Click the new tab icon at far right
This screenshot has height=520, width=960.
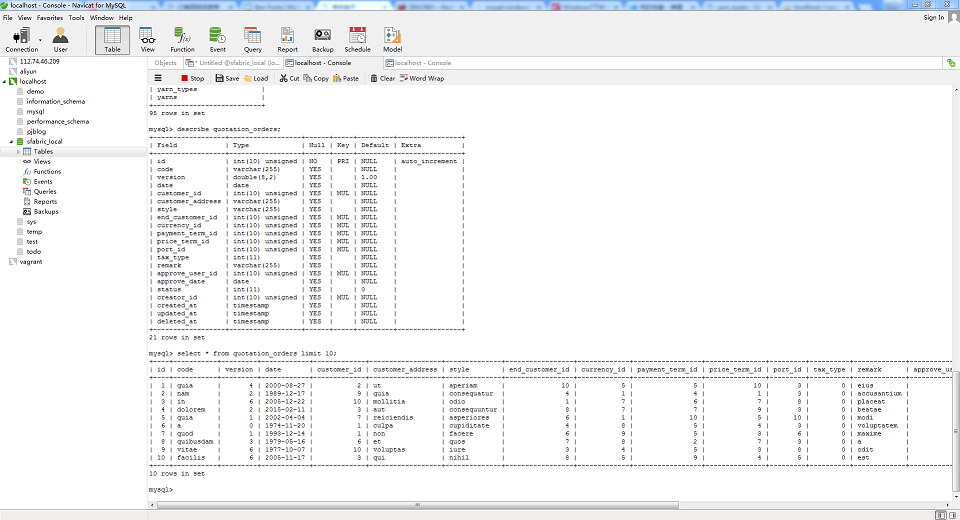pyautogui.click(x=951, y=63)
